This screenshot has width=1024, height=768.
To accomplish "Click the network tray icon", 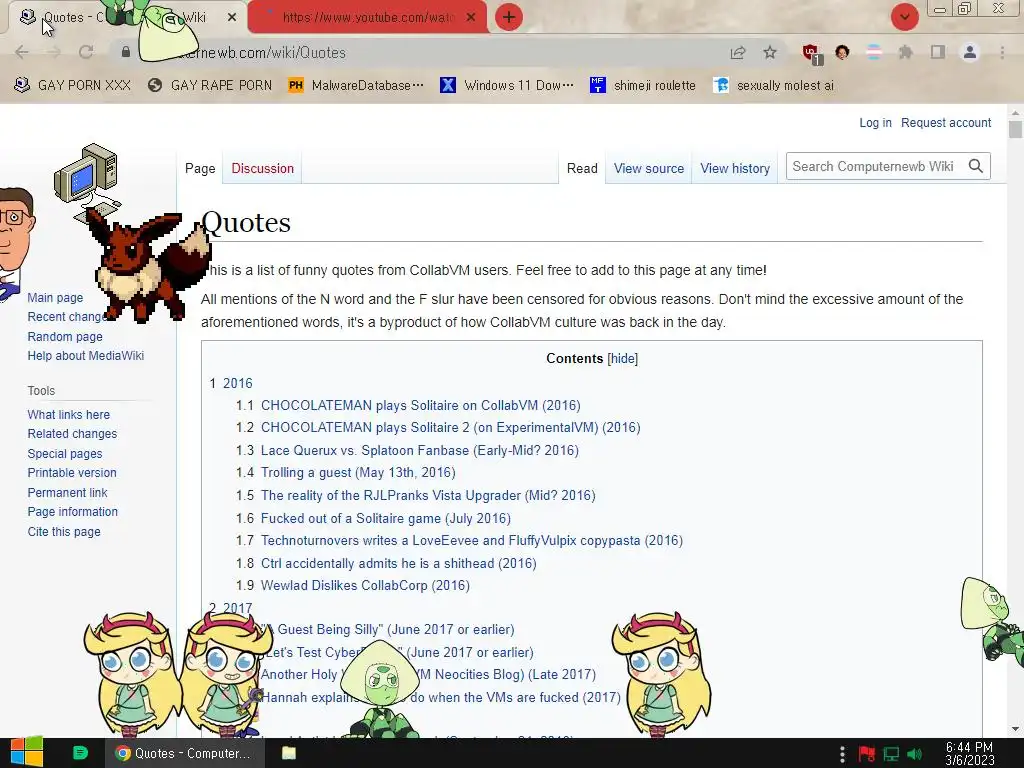I will (x=891, y=754).
